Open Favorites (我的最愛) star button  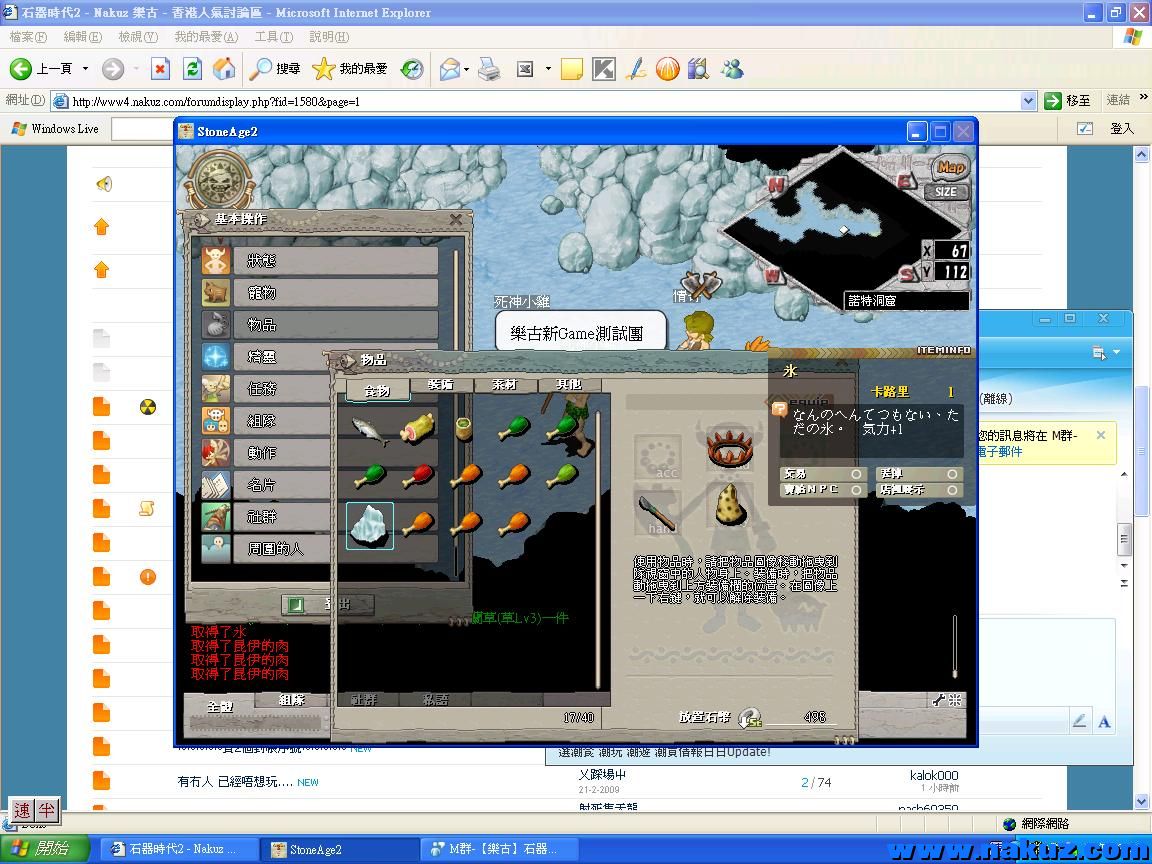point(350,69)
